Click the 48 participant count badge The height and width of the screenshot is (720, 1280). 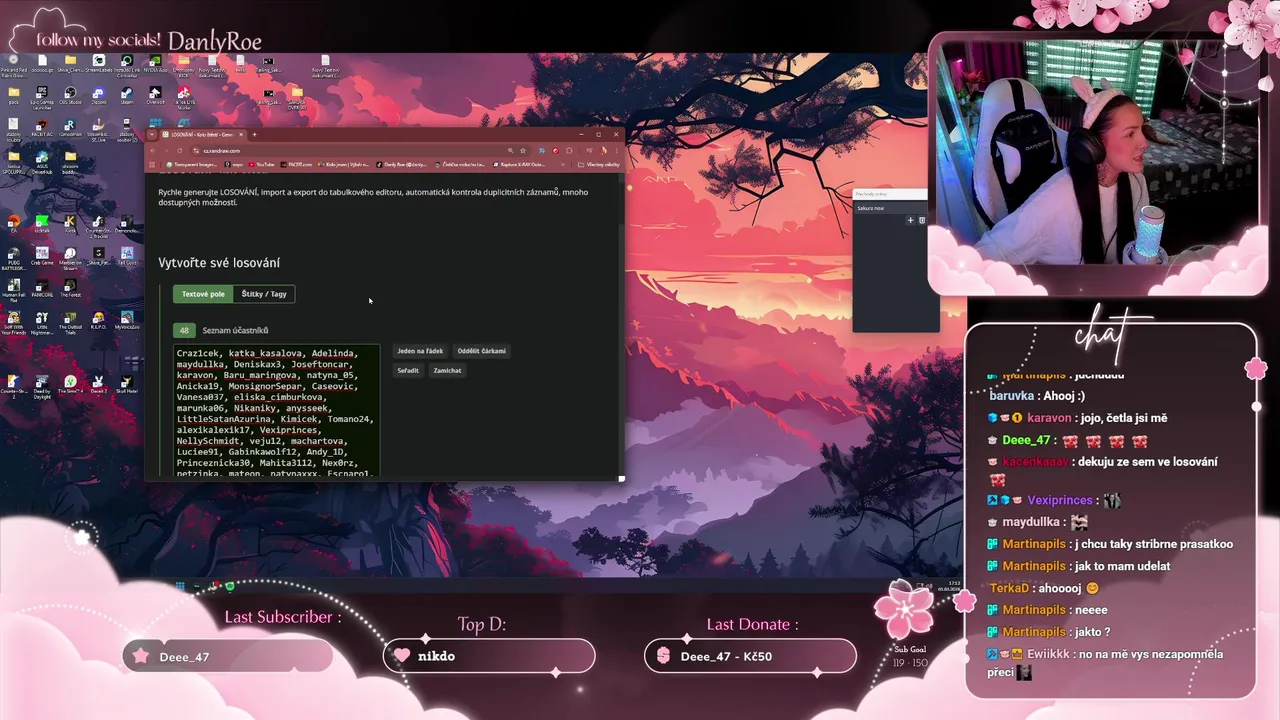[x=184, y=330]
